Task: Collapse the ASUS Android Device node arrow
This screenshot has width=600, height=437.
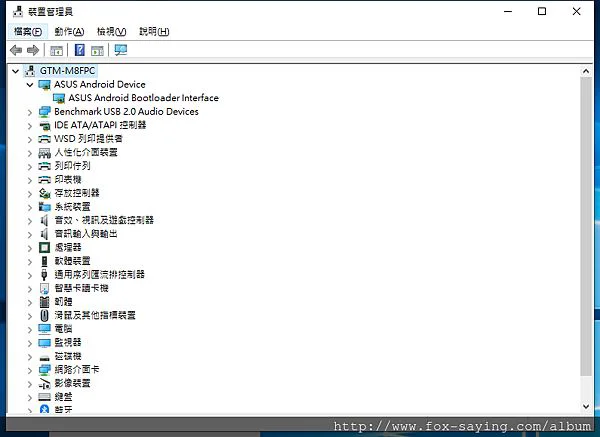Action: [x=30, y=85]
